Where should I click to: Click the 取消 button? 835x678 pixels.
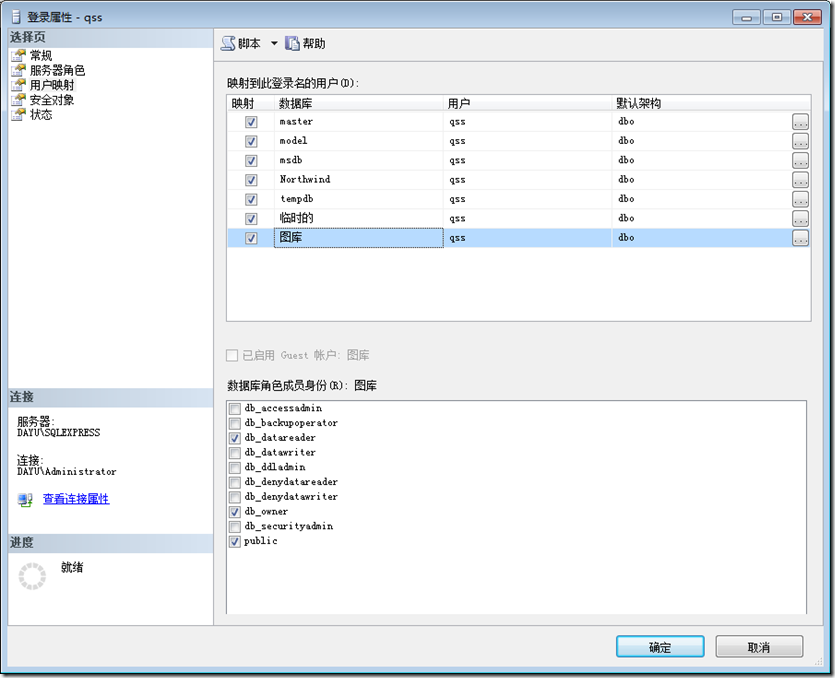(759, 647)
